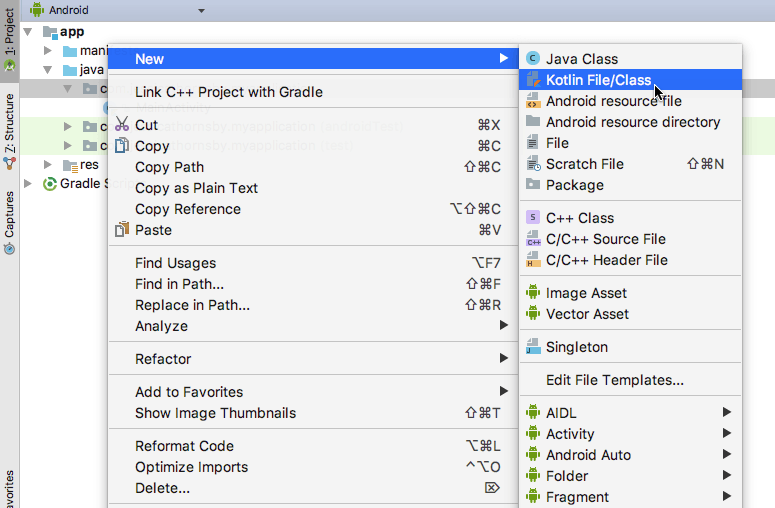Choose Find Usages from the context menu
This screenshot has height=508, width=775.
tap(176, 263)
